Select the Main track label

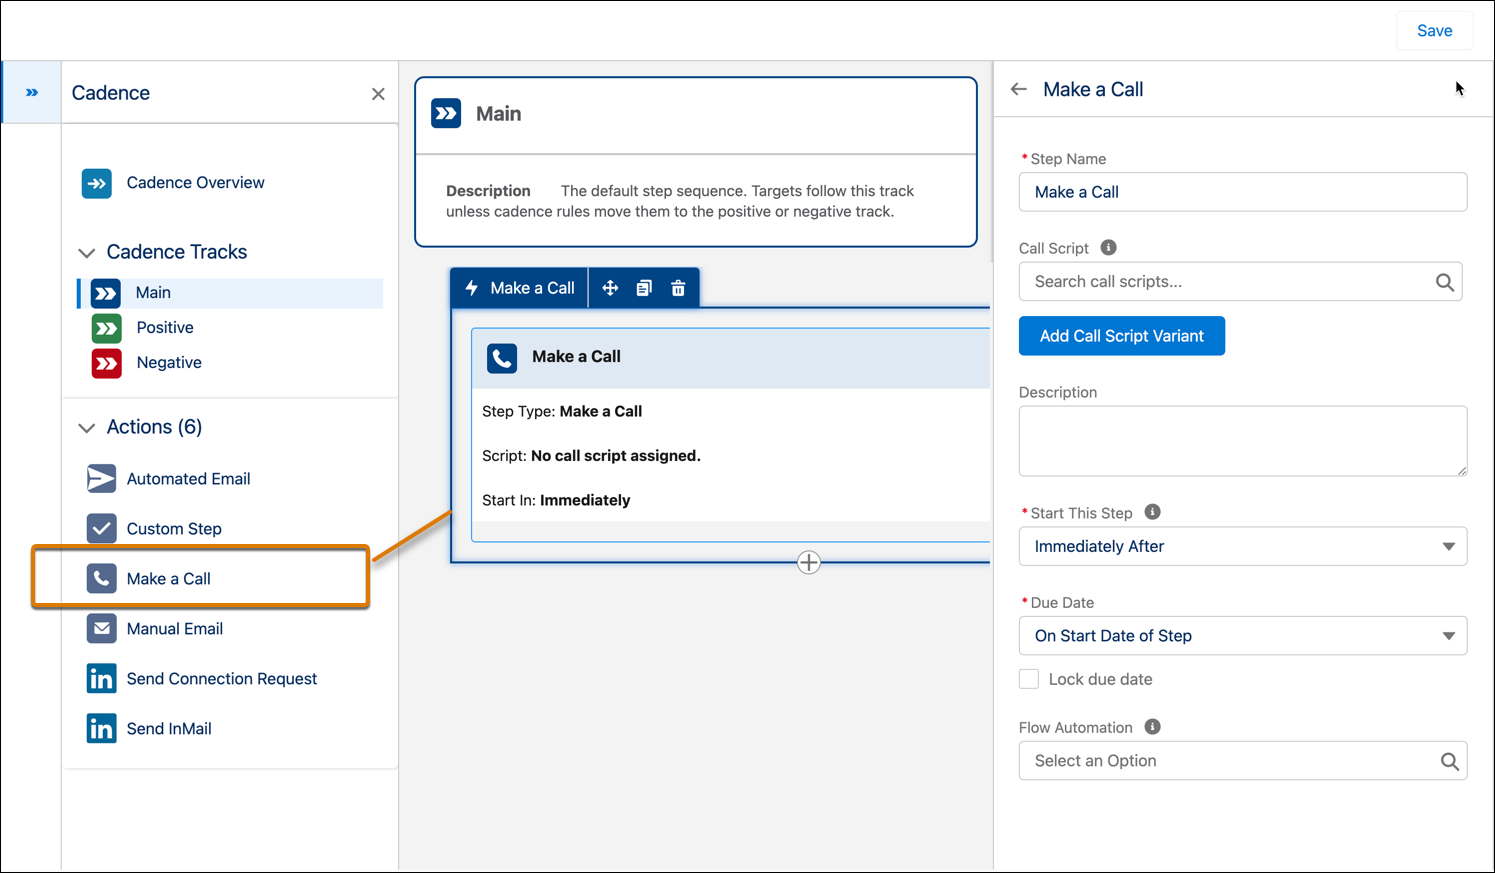(153, 293)
